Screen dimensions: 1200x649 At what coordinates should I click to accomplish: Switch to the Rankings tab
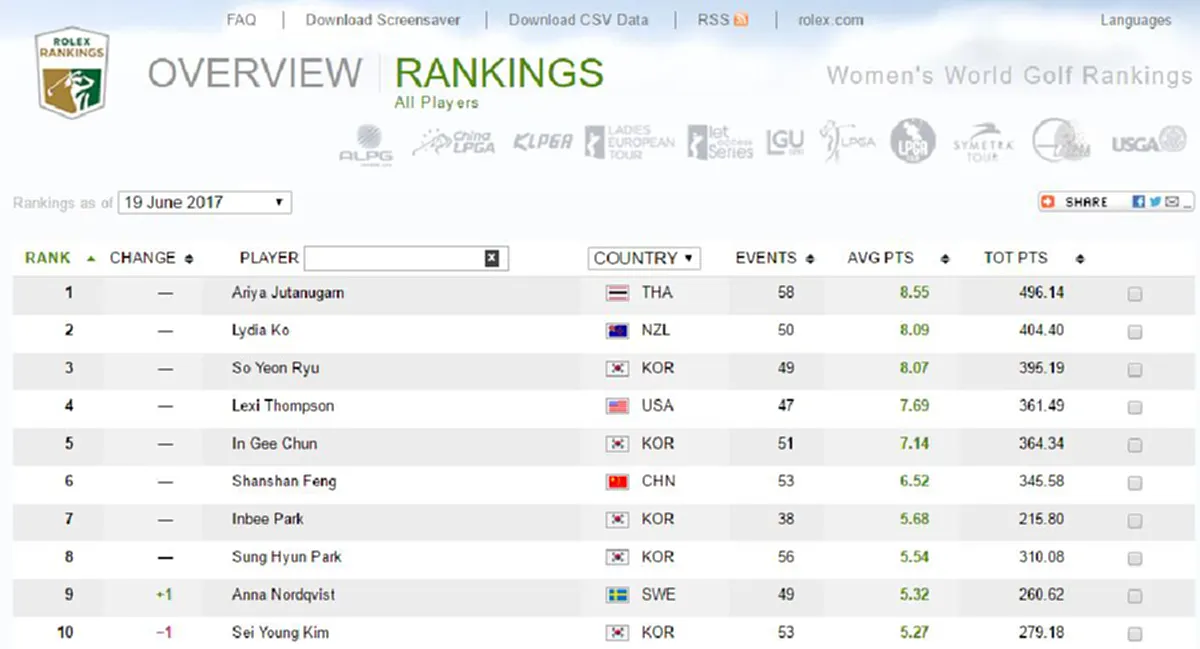click(x=499, y=73)
